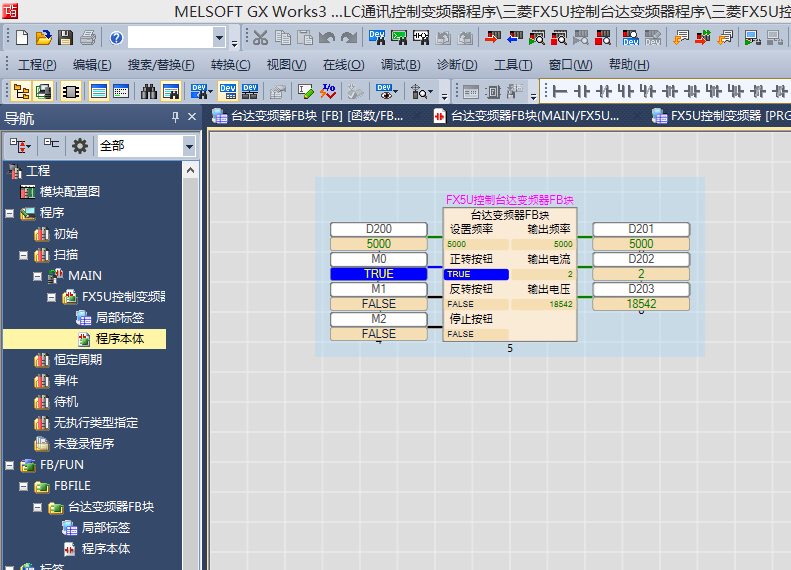Open the toolbar combo box dropdown arrow

(219, 37)
